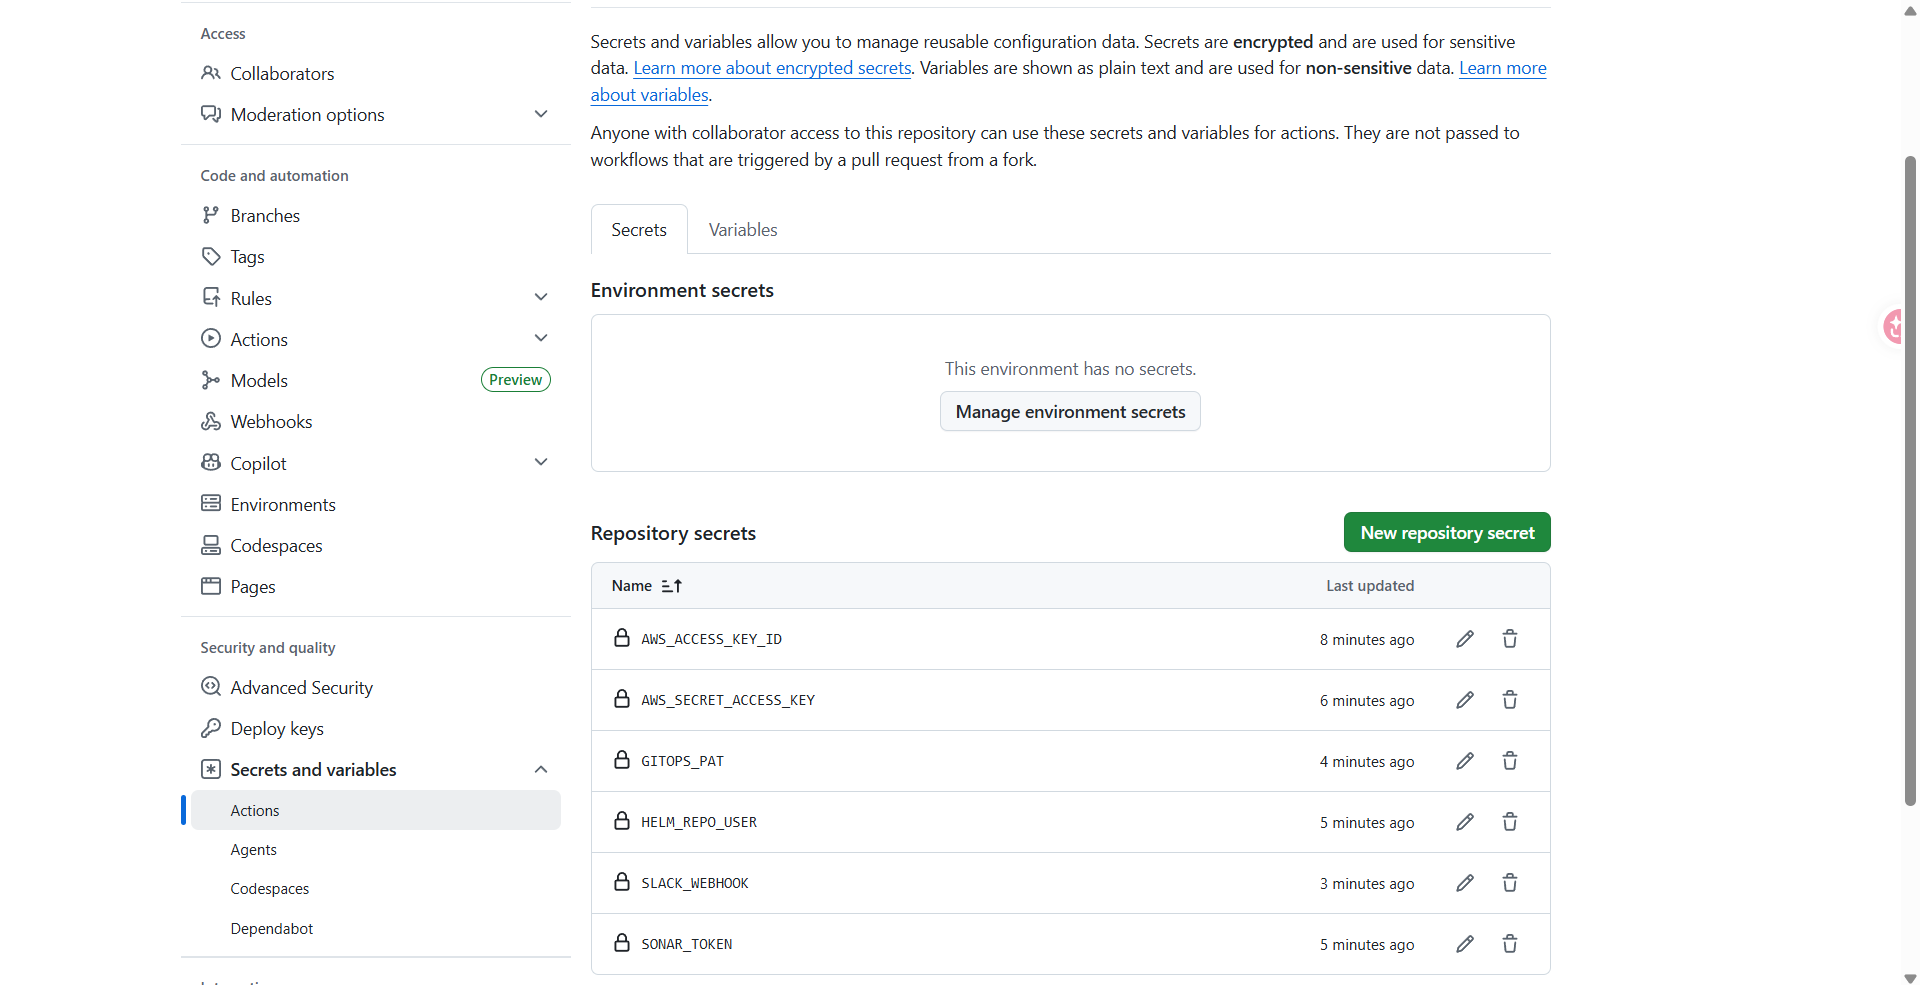Click the Collaborators people icon
This screenshot has width=1920, height=985.
tap(211, 73)
